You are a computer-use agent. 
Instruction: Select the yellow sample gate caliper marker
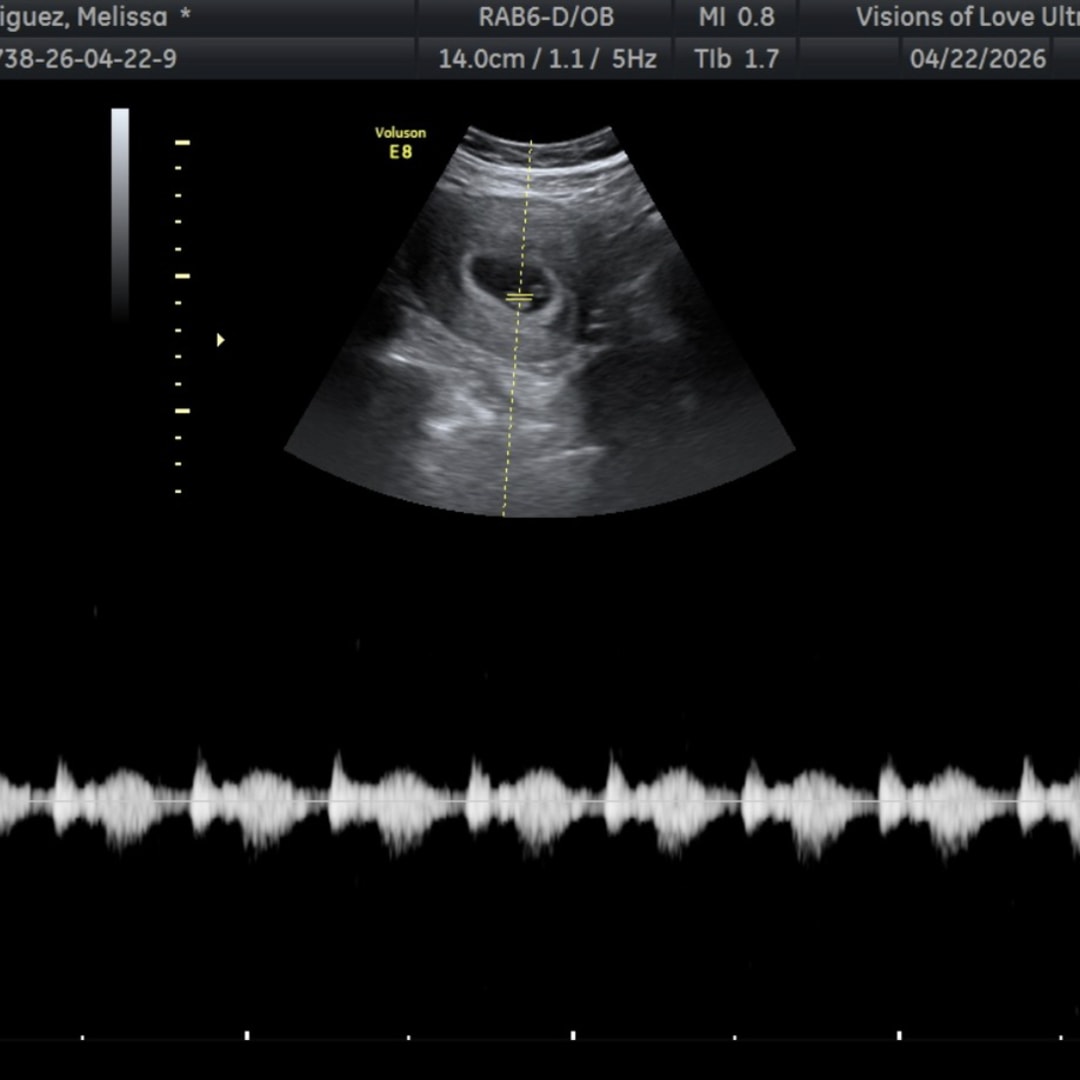coord(519,298)
